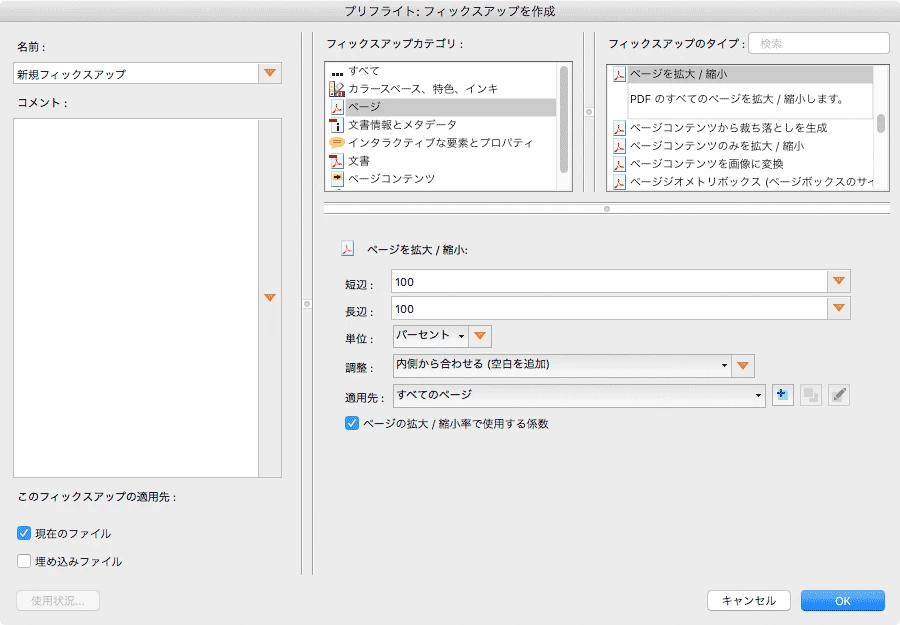The height and width of the screenshot is (625, 900).
Task: Click the 検索 search field
Action: (819, 44)
